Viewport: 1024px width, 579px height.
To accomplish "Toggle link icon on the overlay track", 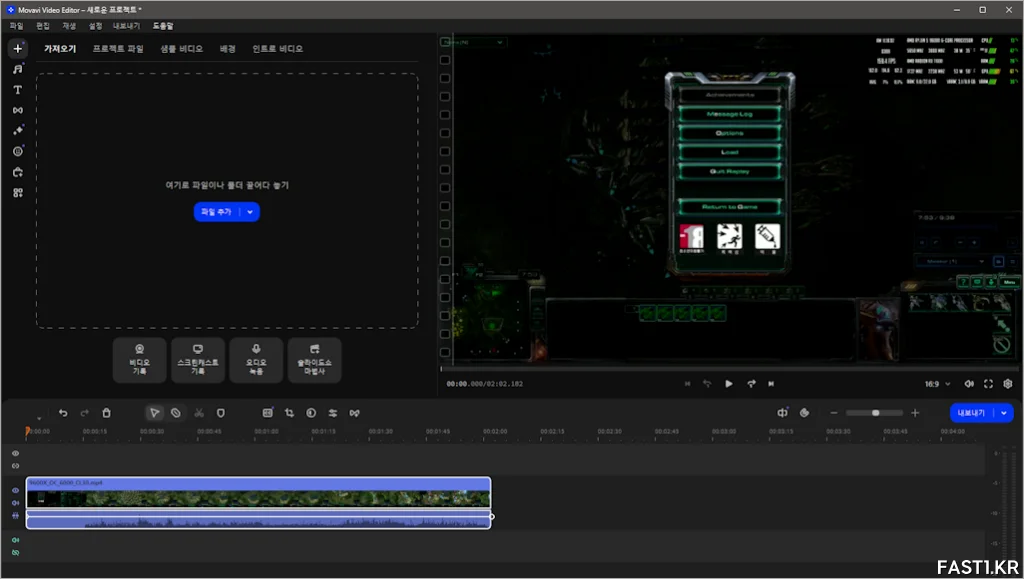I will (16, 465).
